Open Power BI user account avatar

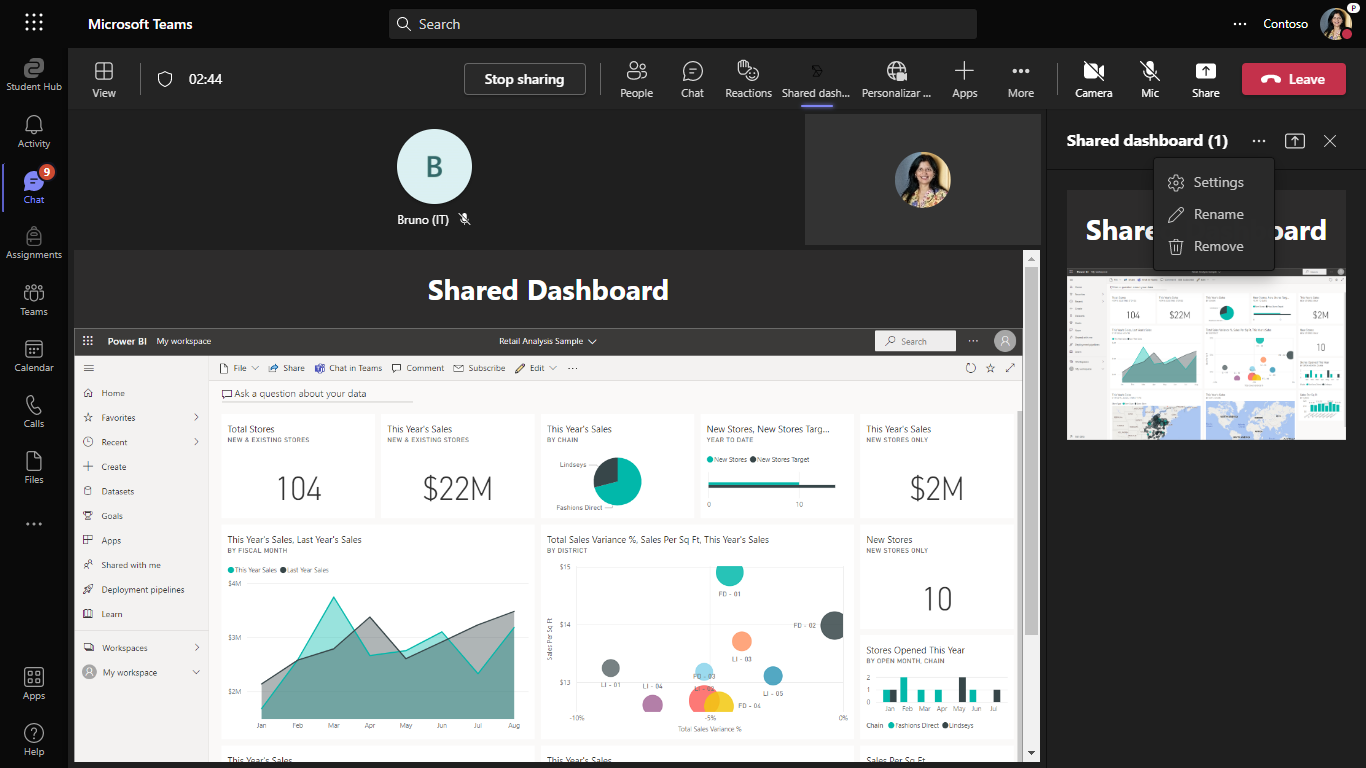1005,341
